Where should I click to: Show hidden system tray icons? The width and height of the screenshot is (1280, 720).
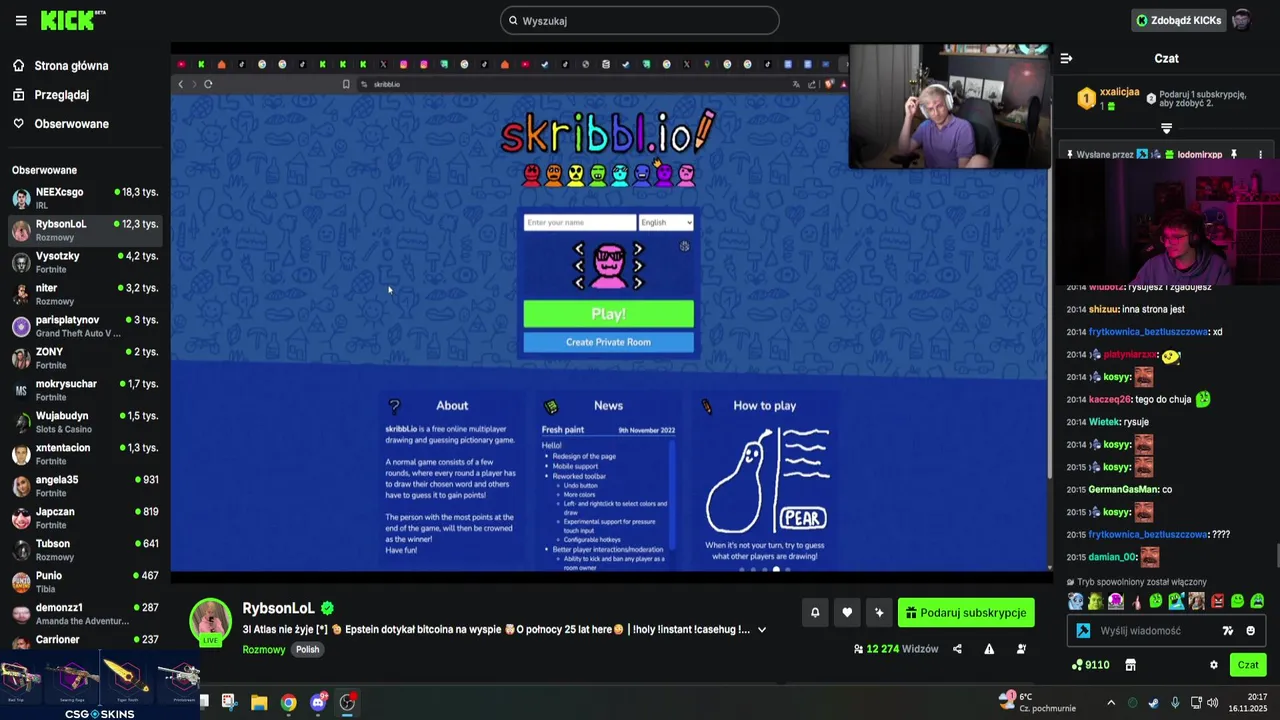click(x=1111, y=702)
